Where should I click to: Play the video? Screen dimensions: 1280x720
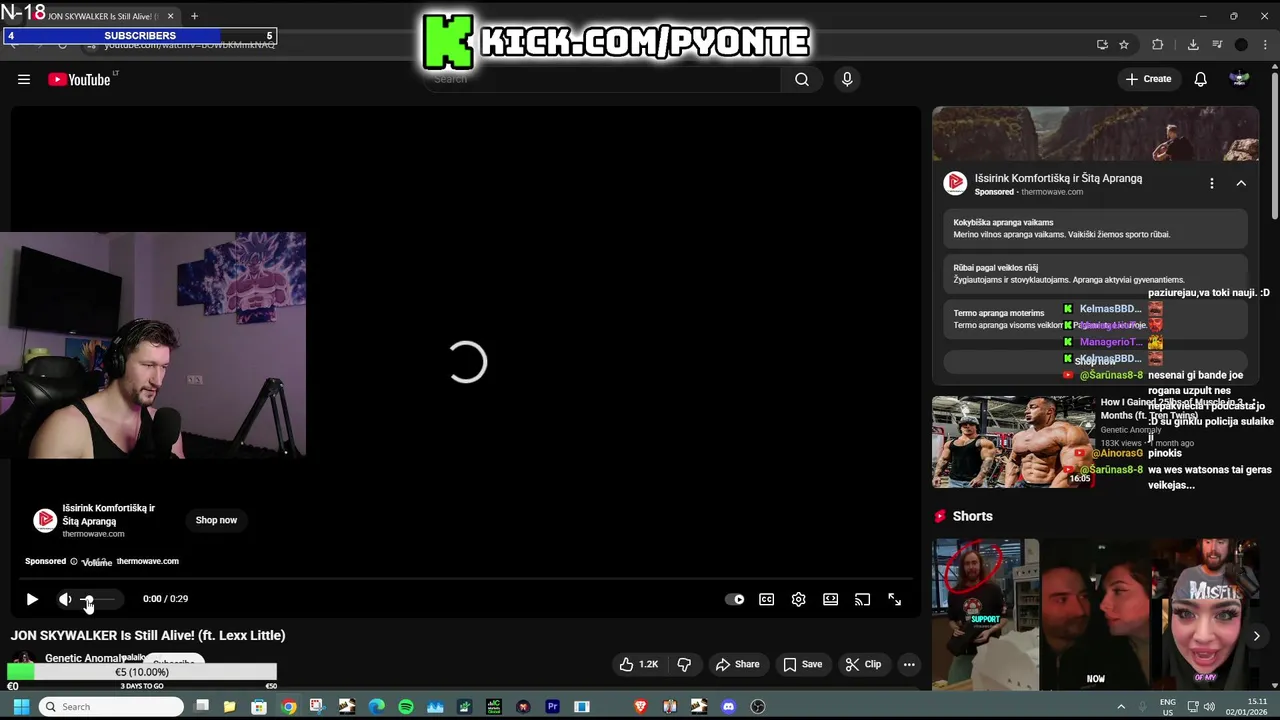pyautogui.click(x=32, y=599)
